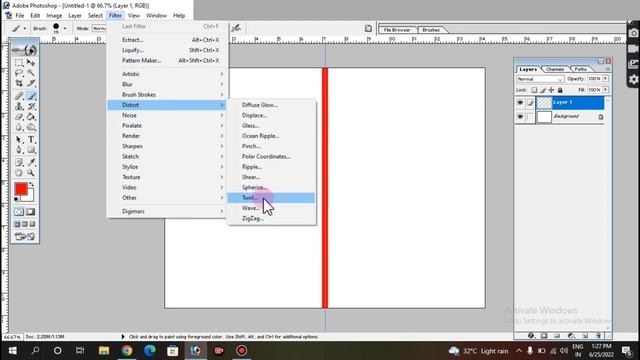Select the Eyedropper tool

click(x=31, y=162)
